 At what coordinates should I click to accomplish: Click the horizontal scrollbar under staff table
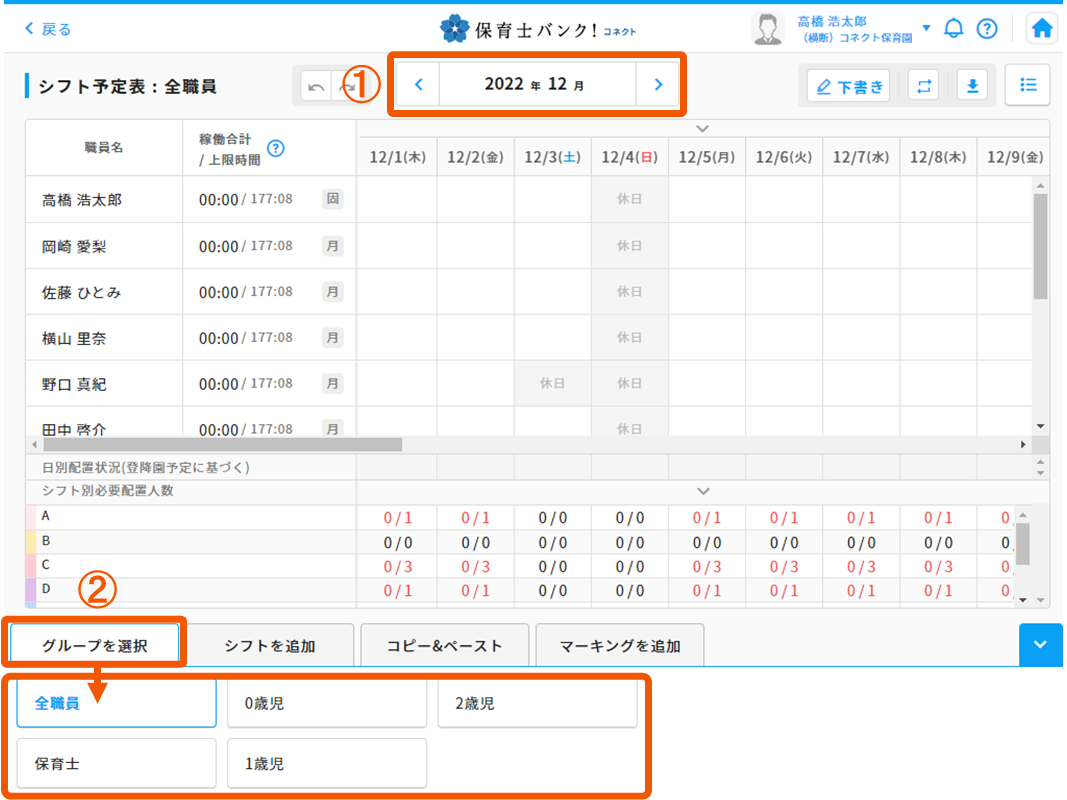coord(220,444)
